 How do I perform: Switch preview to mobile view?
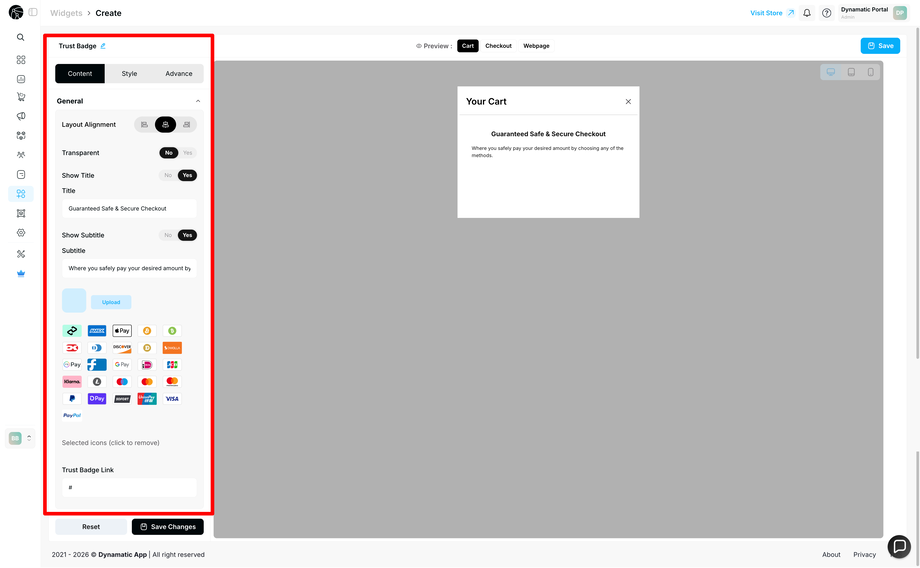click(870, 72)
